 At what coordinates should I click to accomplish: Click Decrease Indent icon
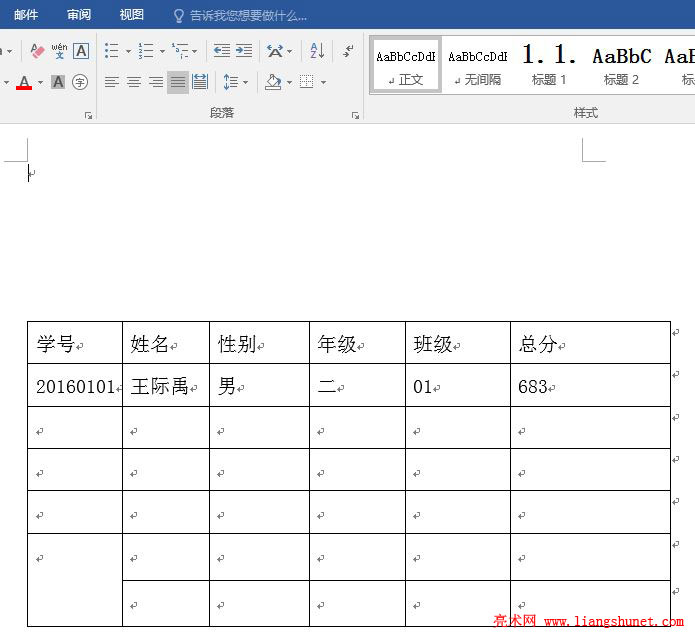tap(222, 51)
